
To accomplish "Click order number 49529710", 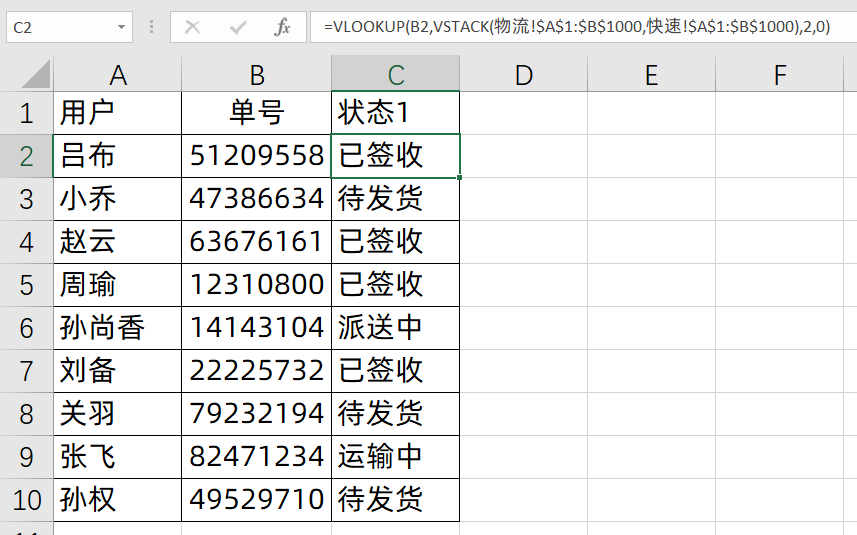I will (x=256, y=500).
